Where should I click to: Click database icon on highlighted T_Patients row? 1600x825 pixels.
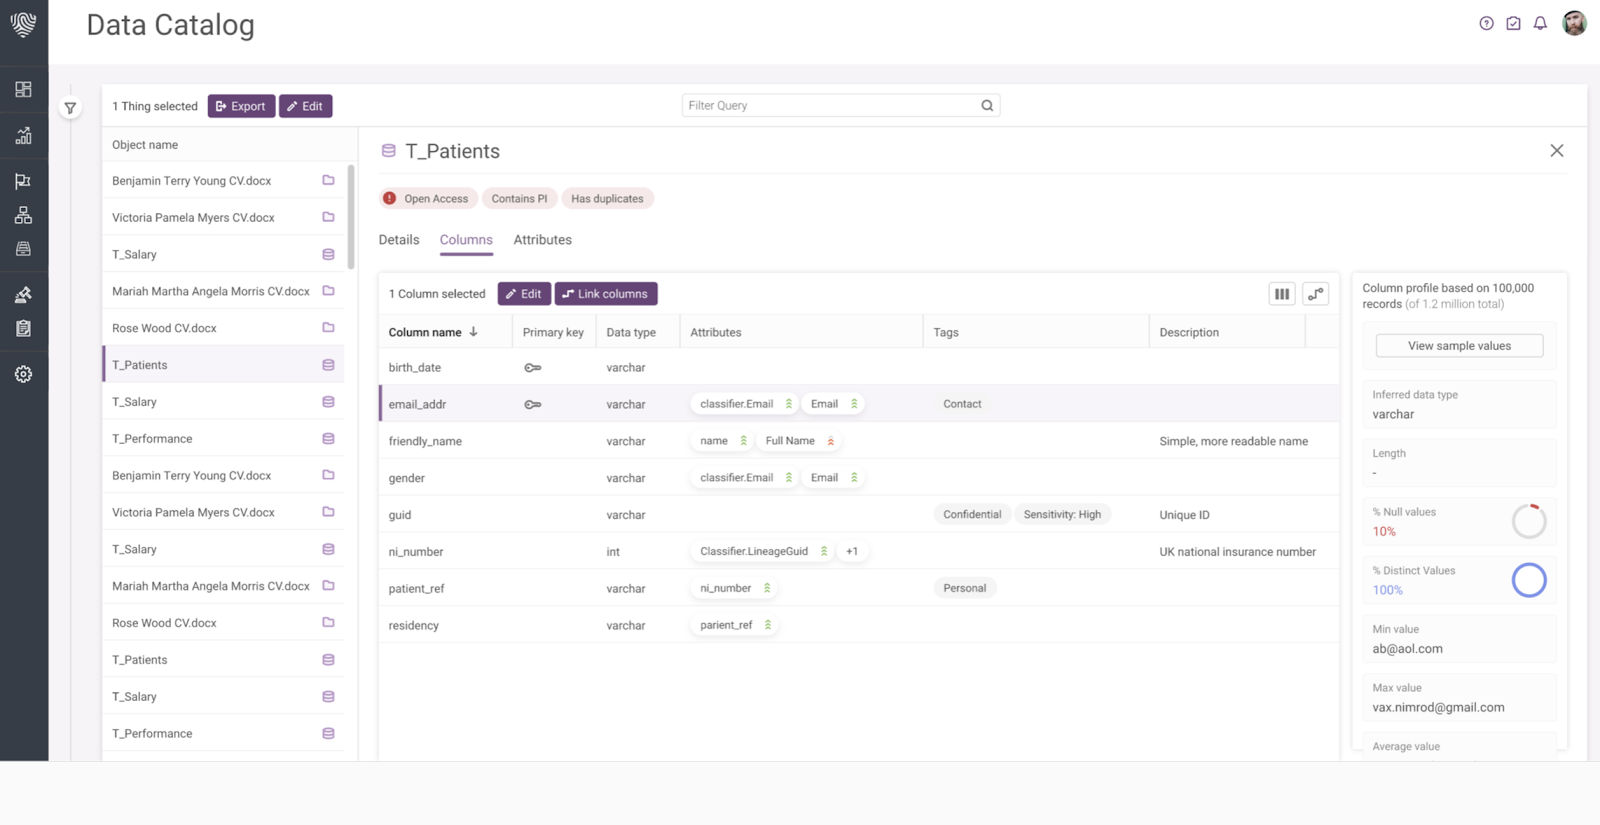(328, 365)
